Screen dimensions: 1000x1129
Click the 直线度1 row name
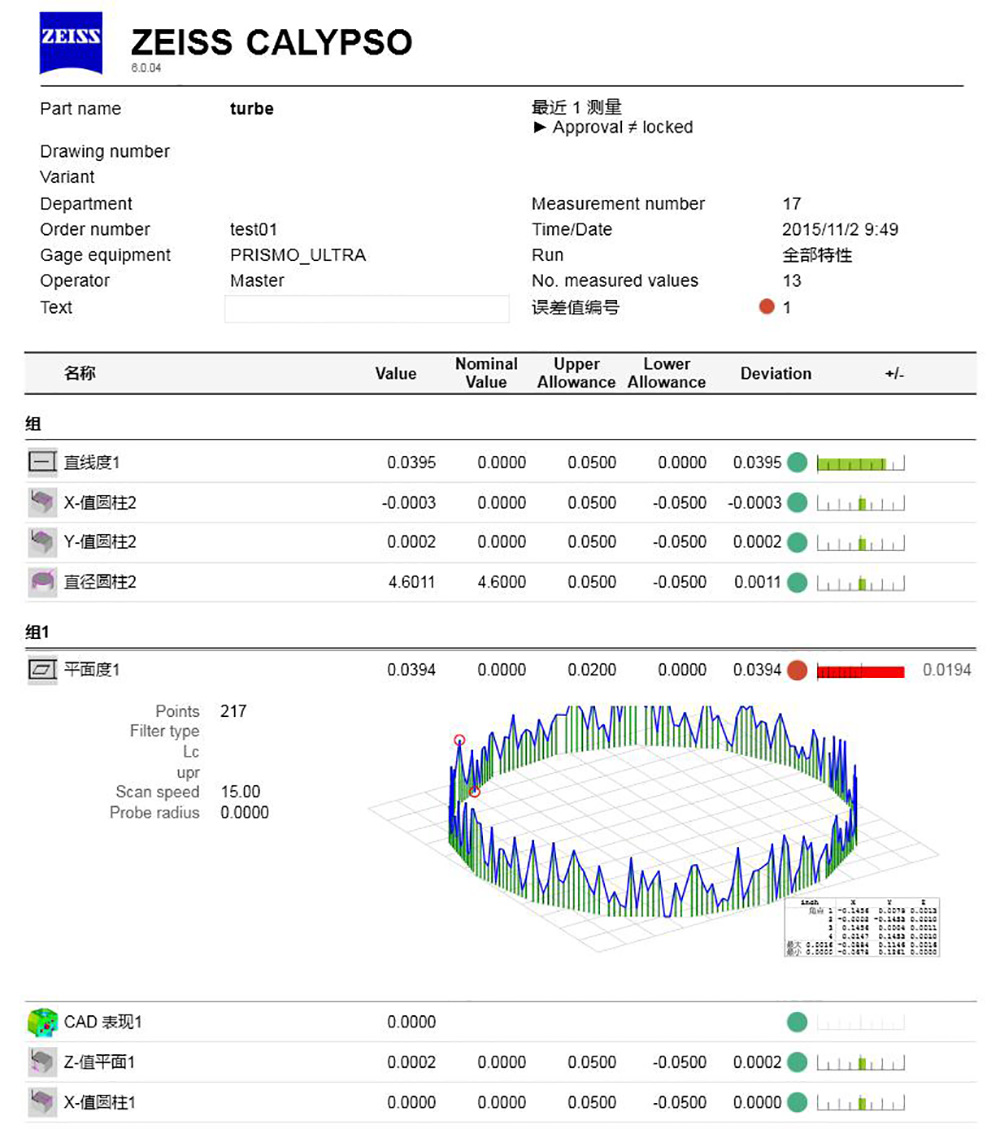[91, 462]
